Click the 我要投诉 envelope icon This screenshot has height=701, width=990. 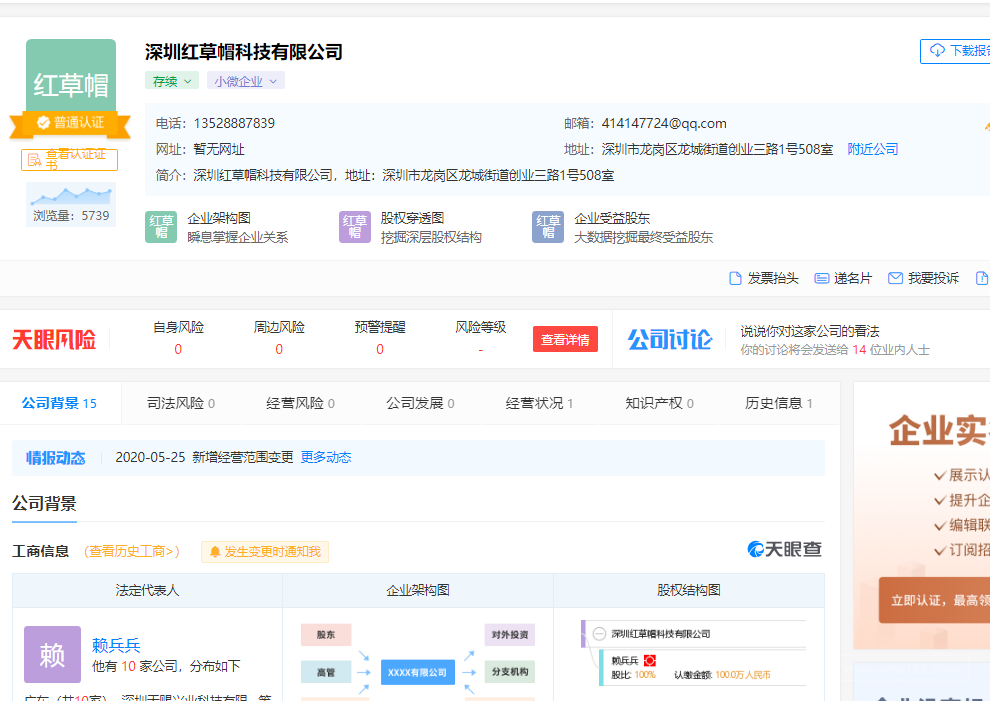(895, 278)
